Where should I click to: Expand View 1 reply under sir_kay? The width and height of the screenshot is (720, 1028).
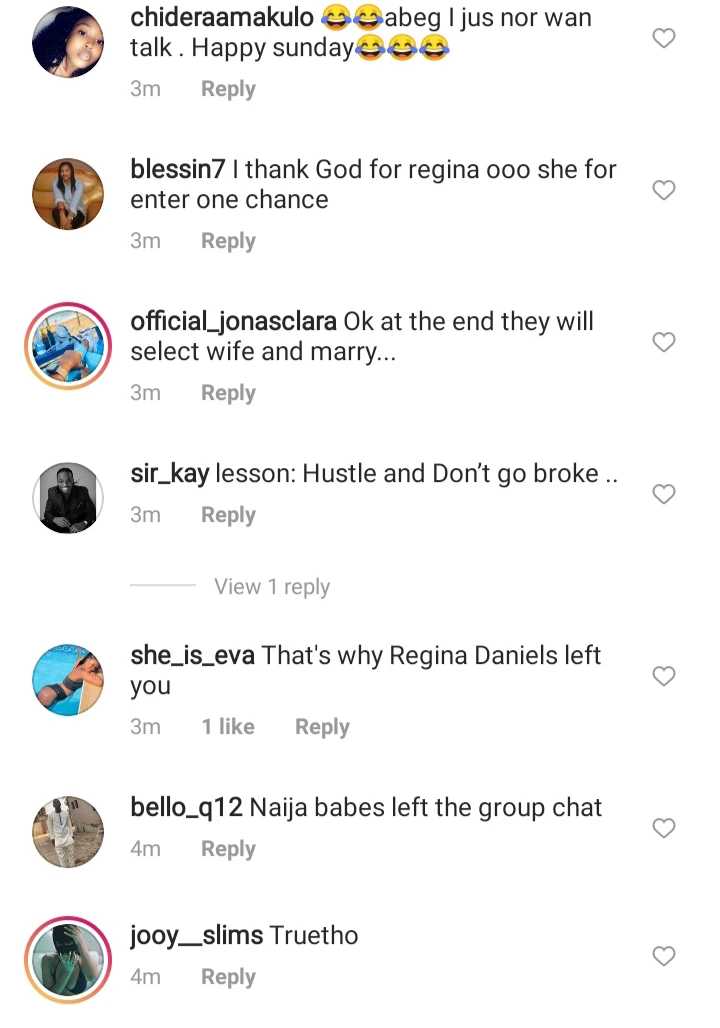pyautogui.click(x=271, y=587)
